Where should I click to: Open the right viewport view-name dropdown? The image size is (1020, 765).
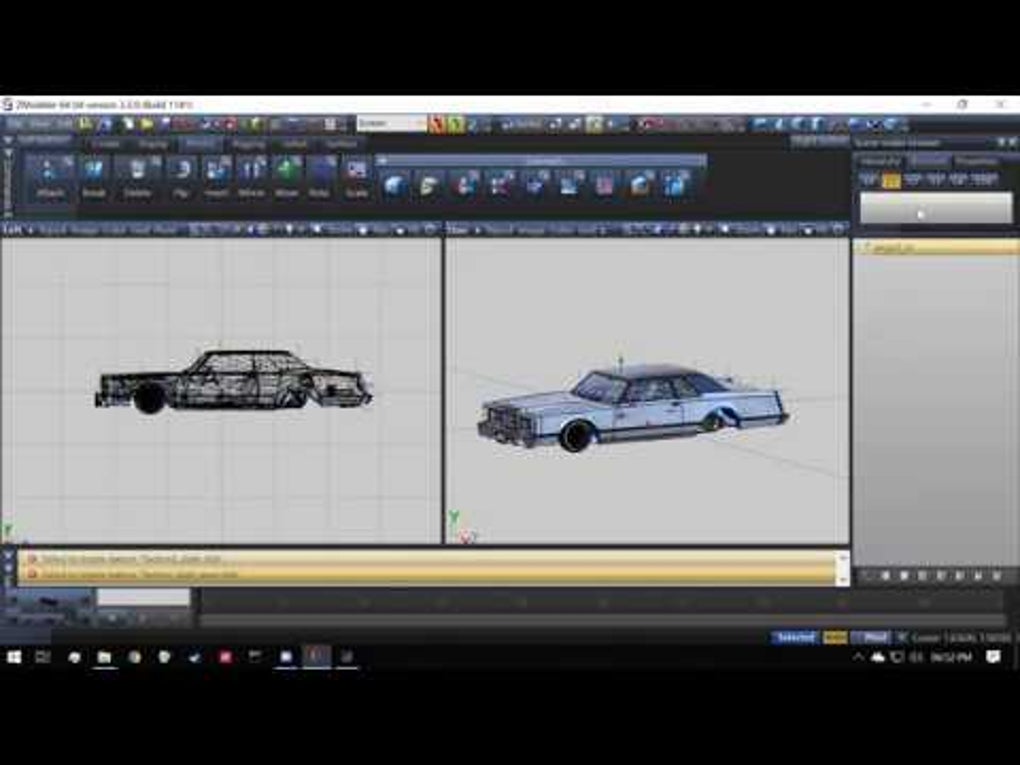[x=463, y=230]
